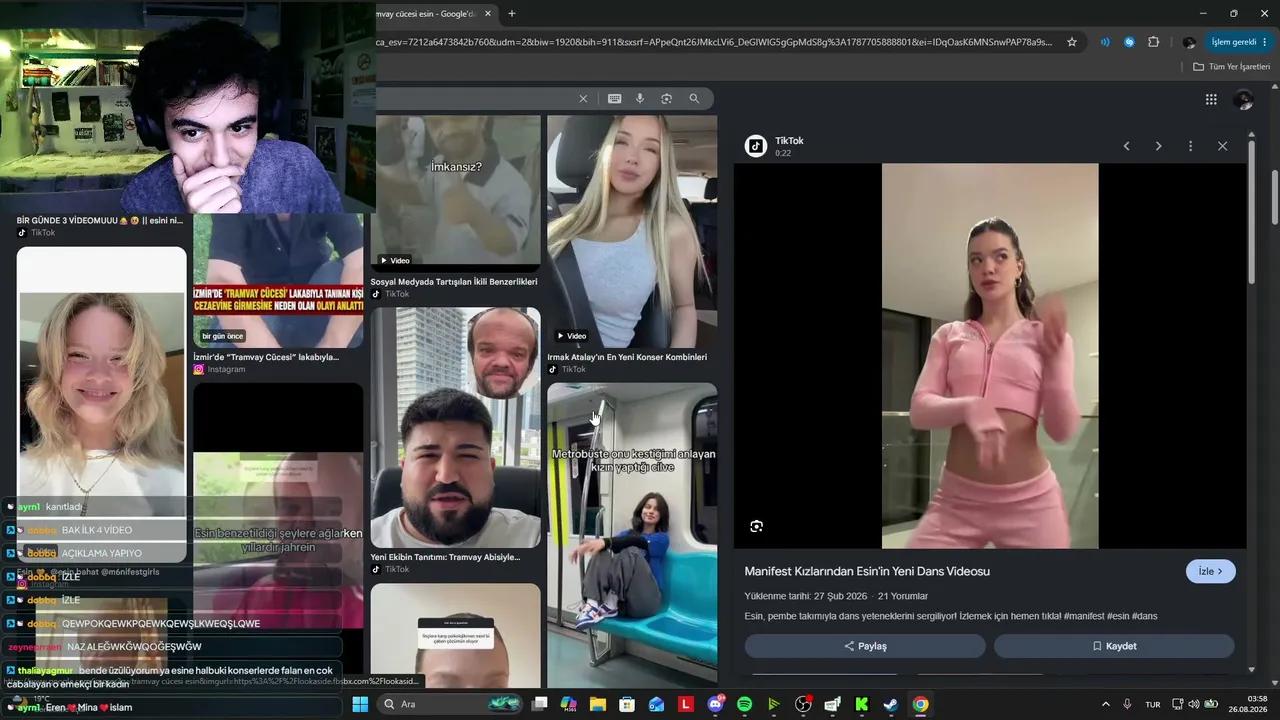Click the 'Paylaş' share button

pos(865,646)
